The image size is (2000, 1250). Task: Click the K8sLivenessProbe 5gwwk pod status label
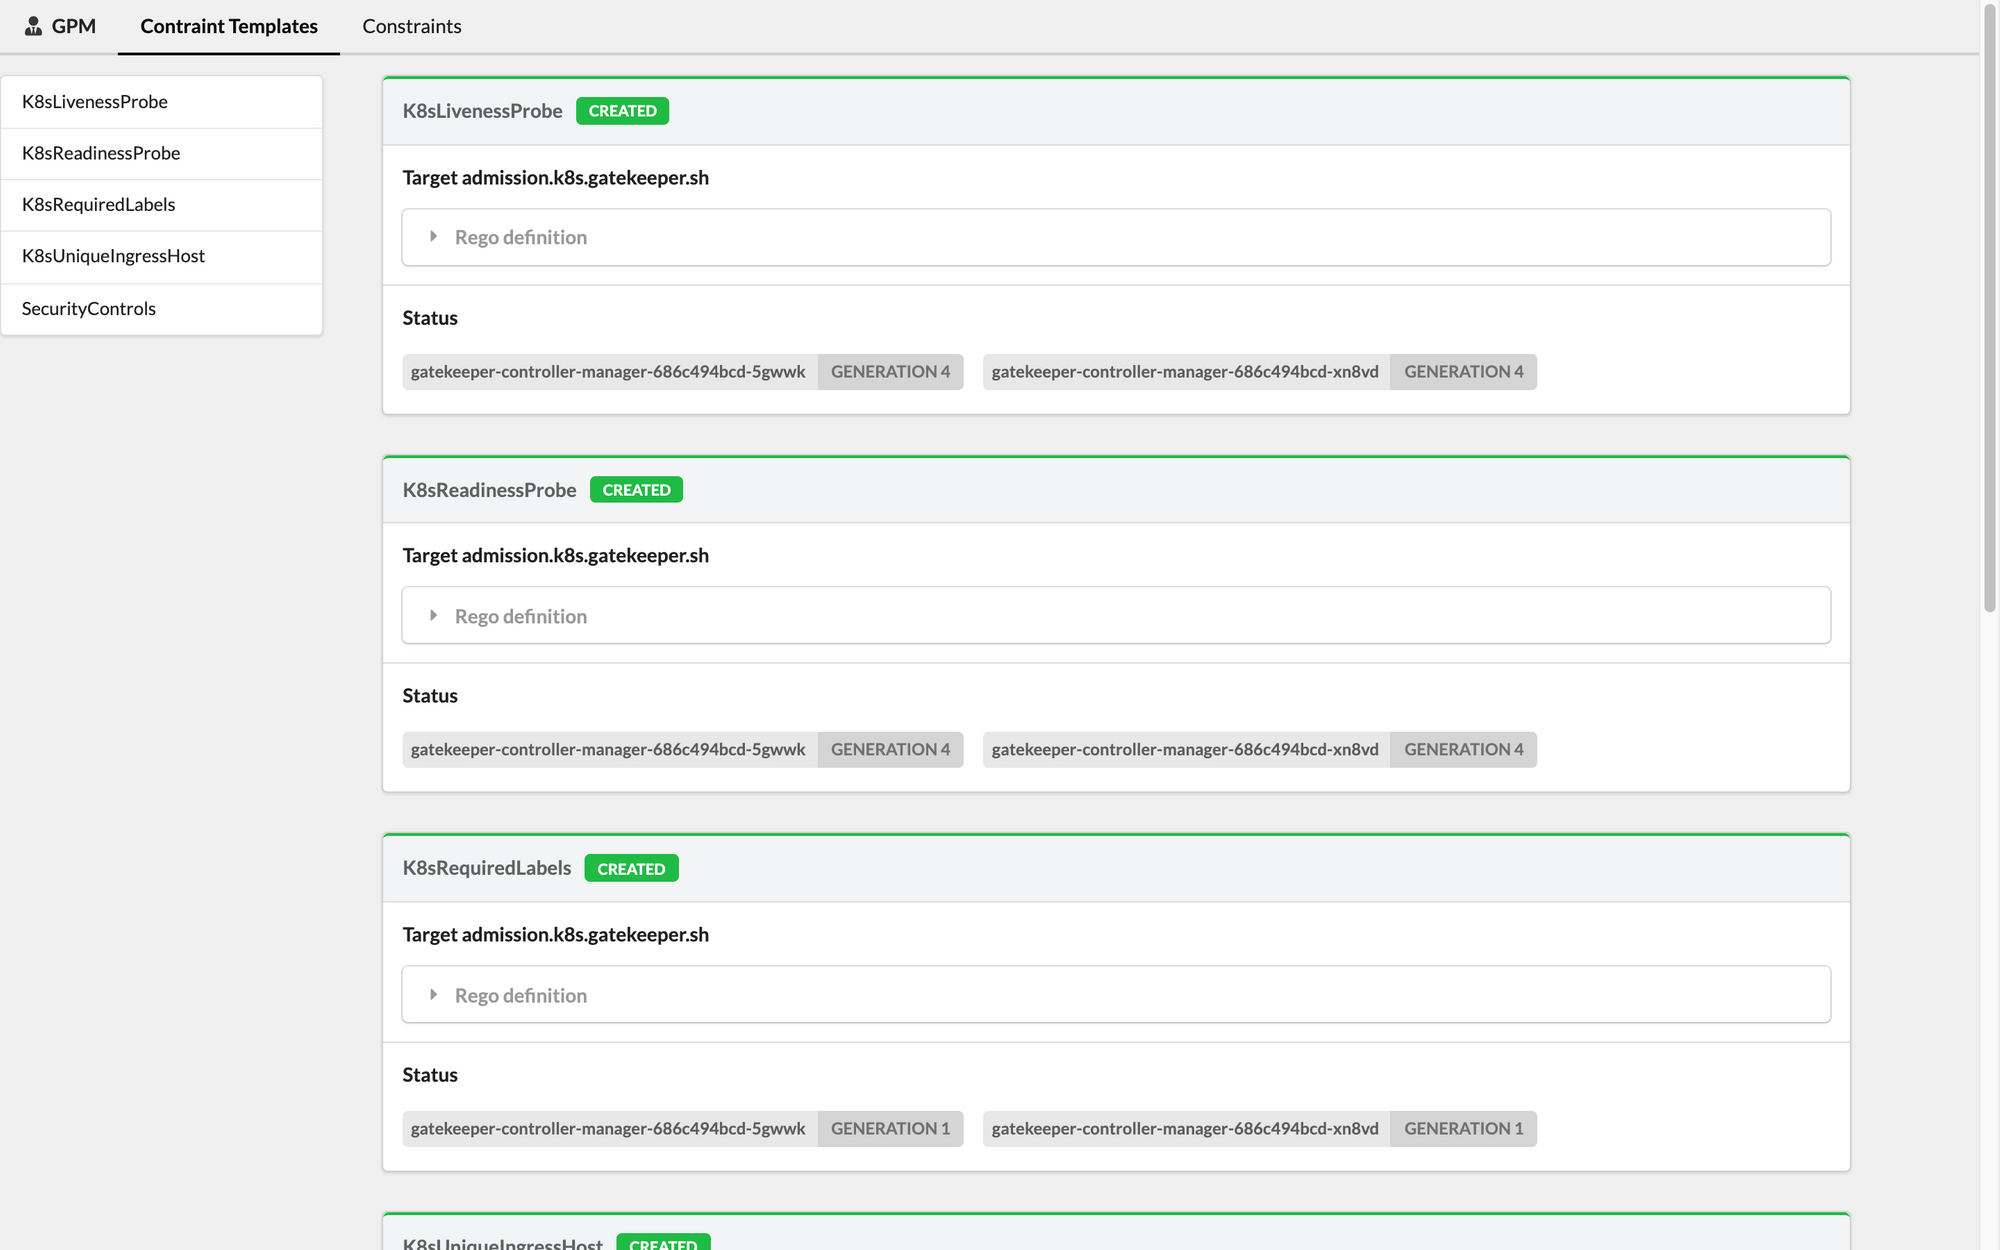point(608,372)
